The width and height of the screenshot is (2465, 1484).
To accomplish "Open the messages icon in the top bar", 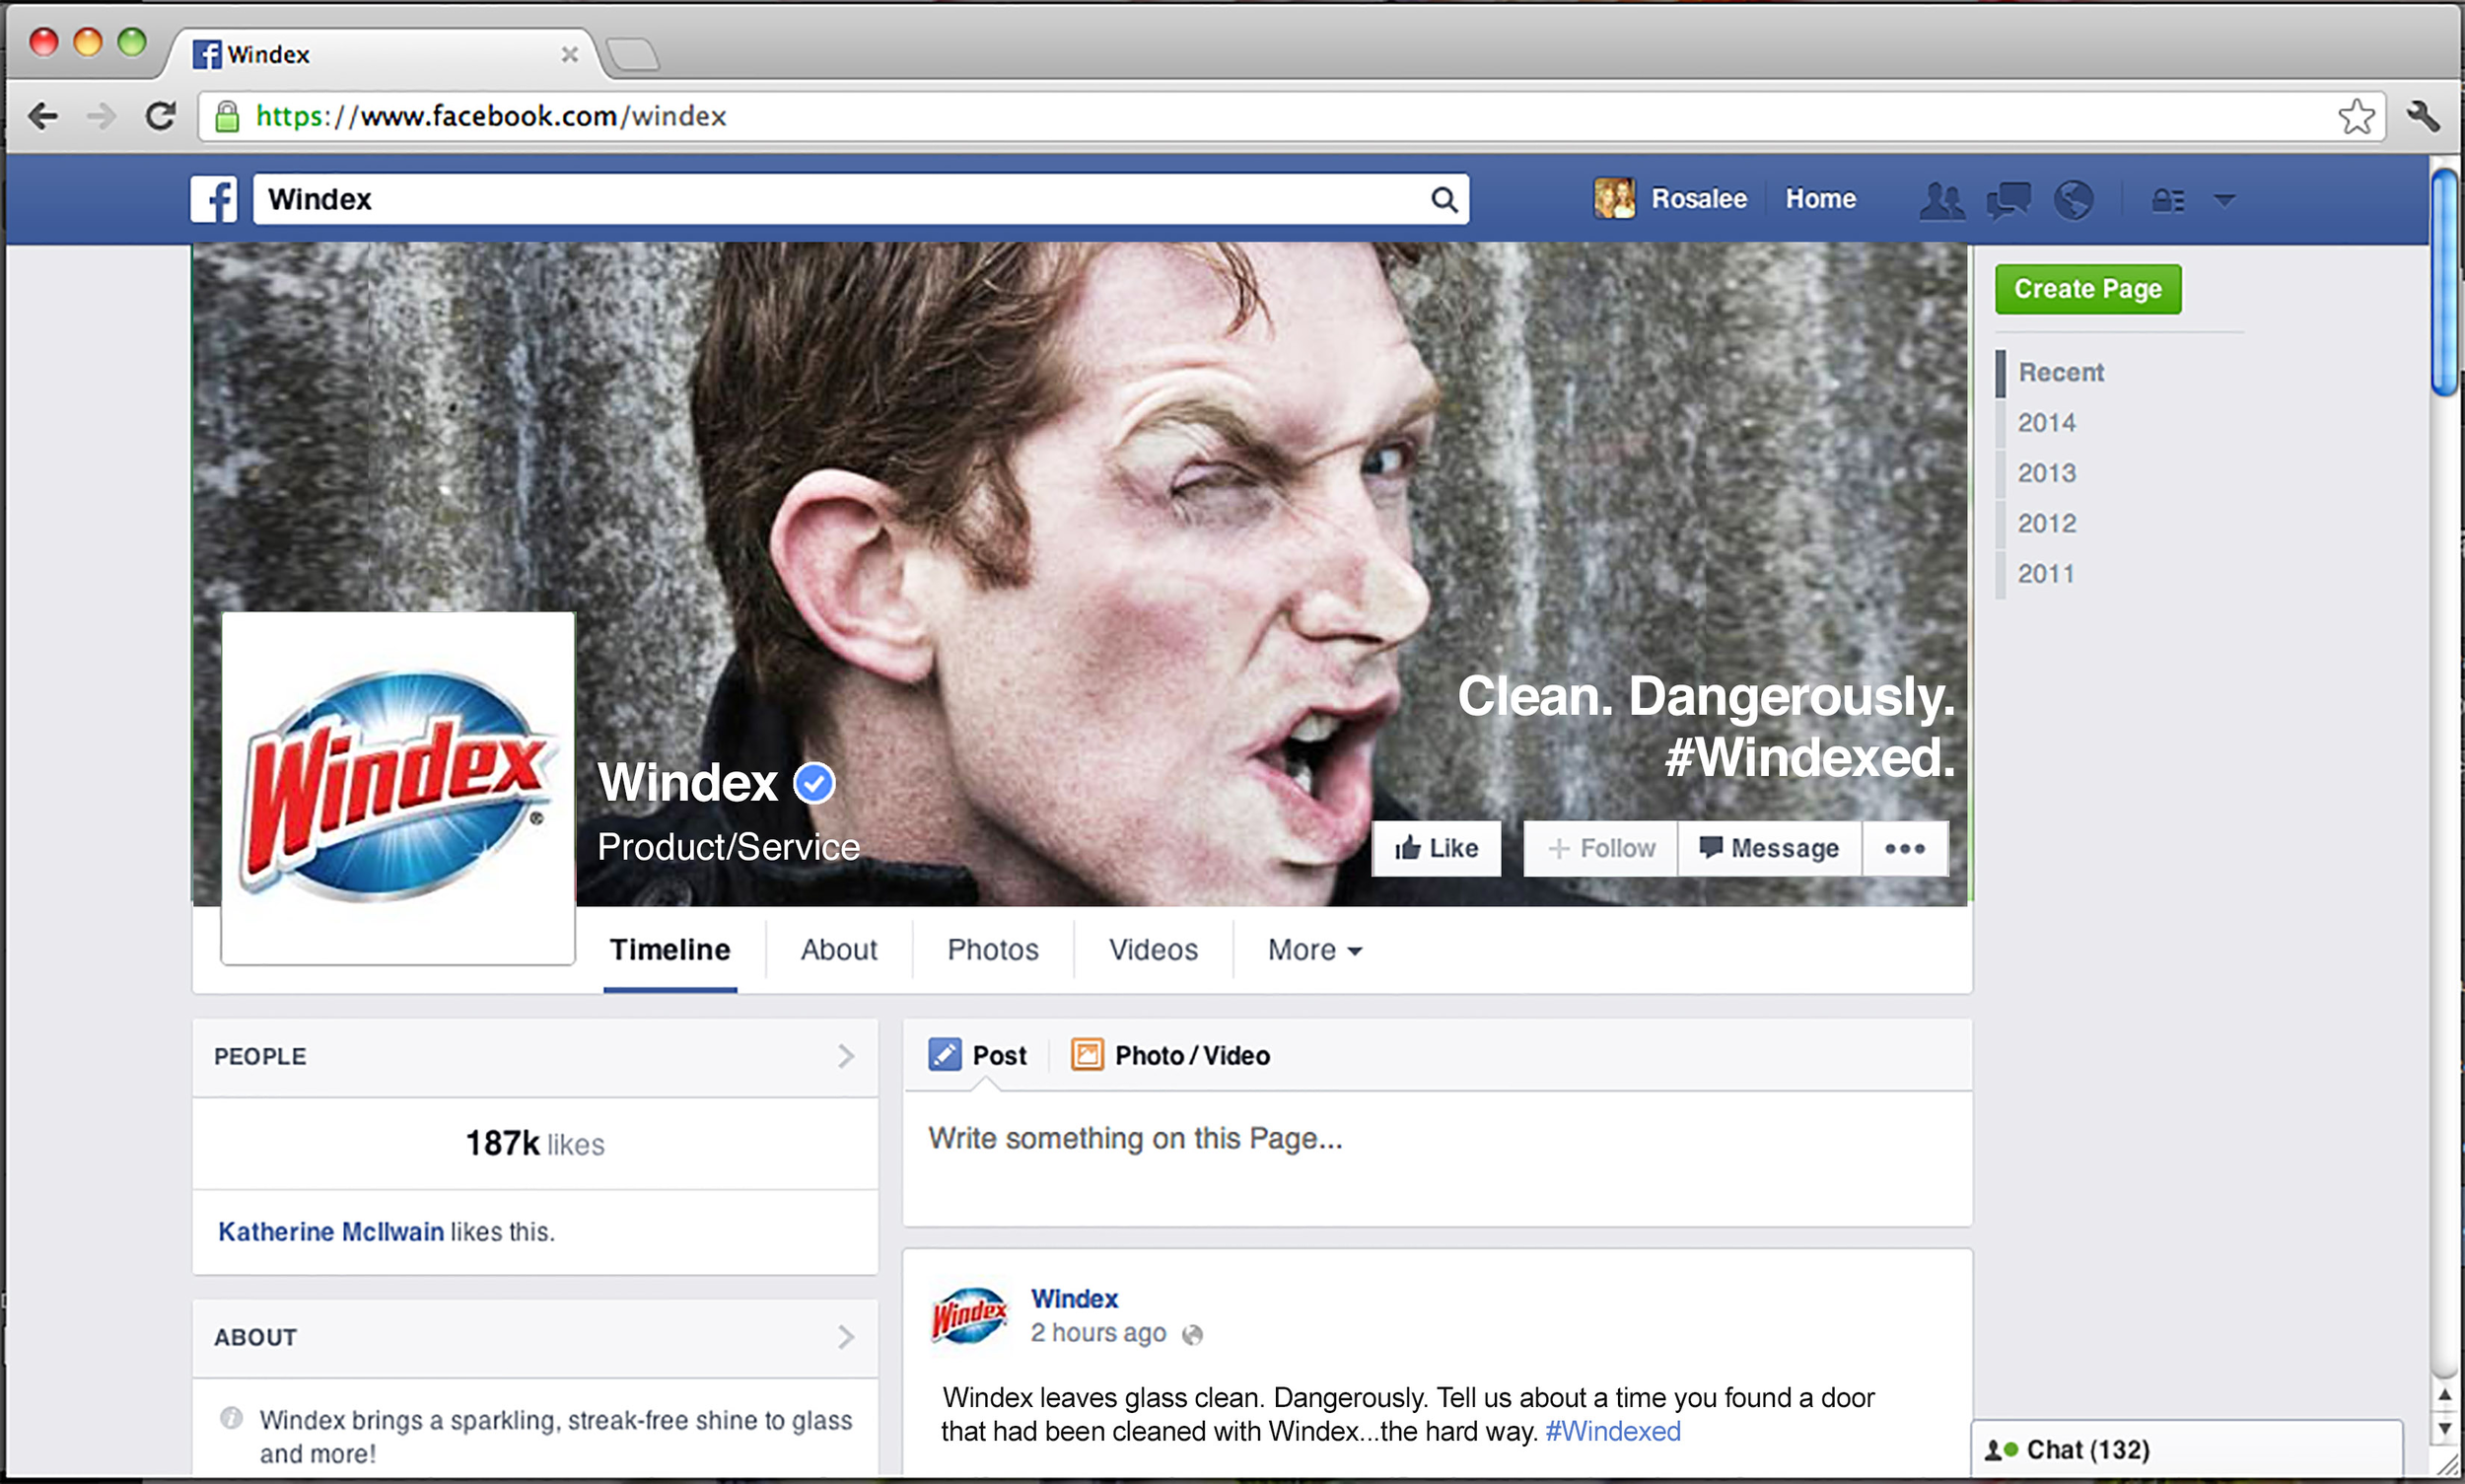I will coord(2008,200).
